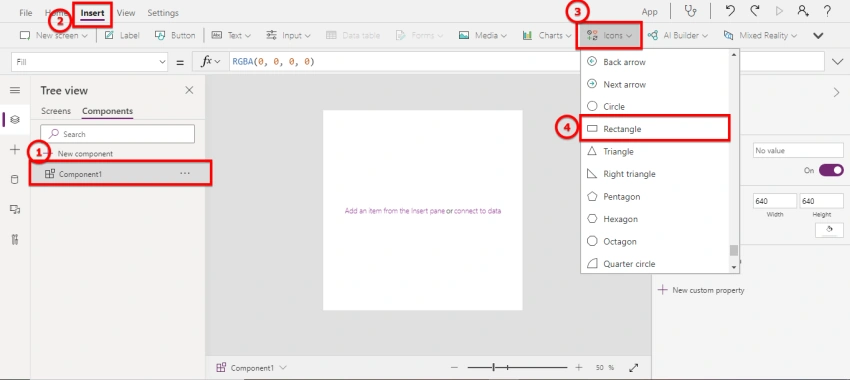The image size is (850, 380).
Task: Open the AI Builder dropdown
Action: (x=677, y=35)
